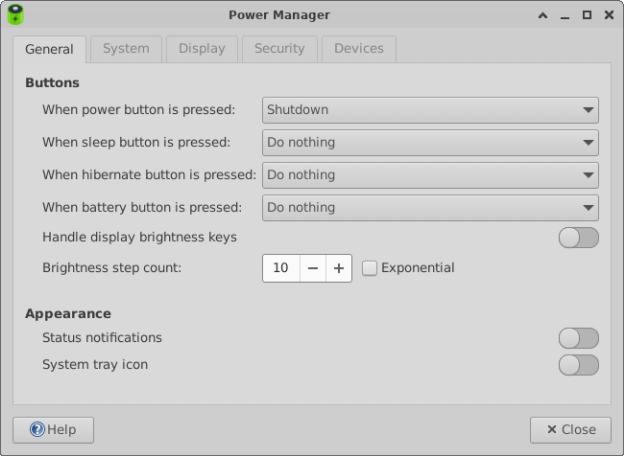Viewport: 624px width, 456px height.
Task: Close window using title bar X icon
Action: click(608, 15)
